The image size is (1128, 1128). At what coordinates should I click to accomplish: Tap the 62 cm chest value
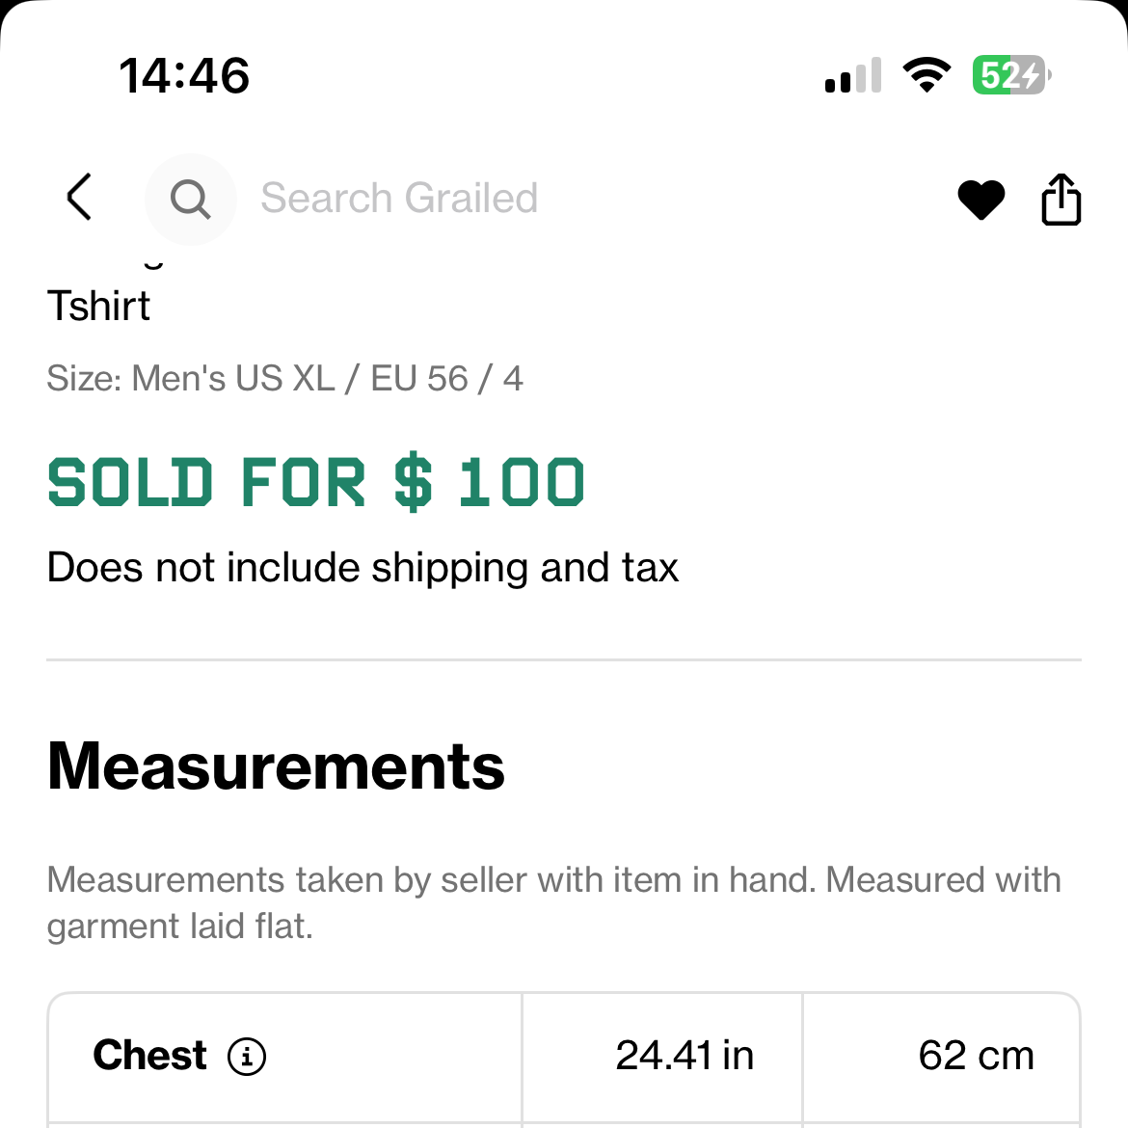click(x=976, y=1055)
